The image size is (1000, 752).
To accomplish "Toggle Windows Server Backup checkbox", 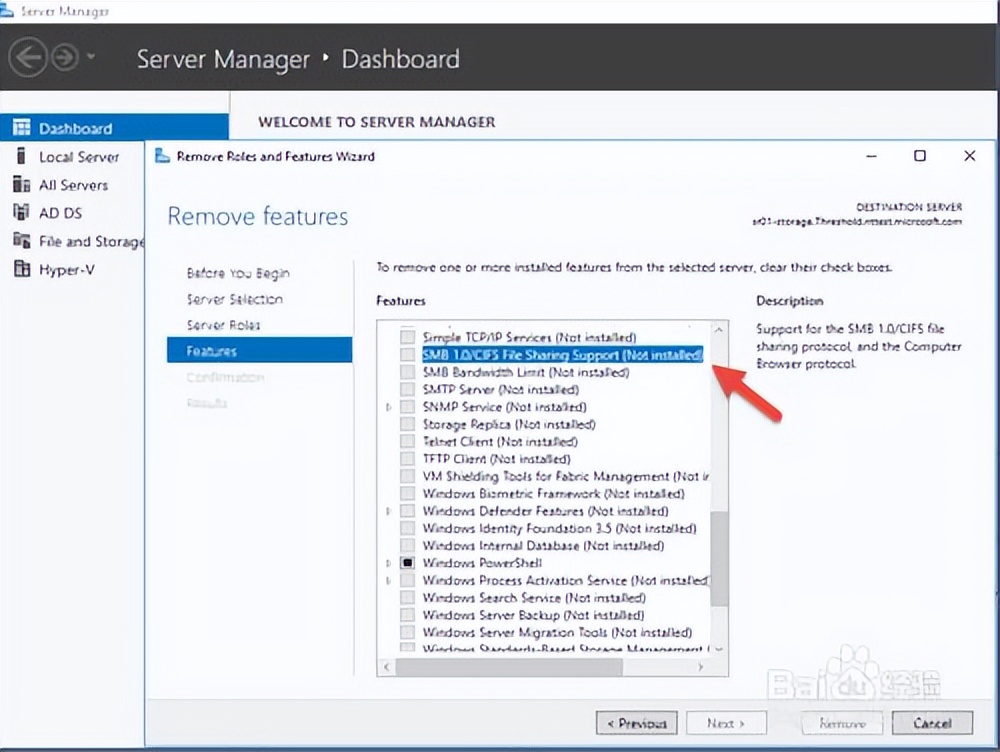I will pyautogui.click(x=408, y=614).
